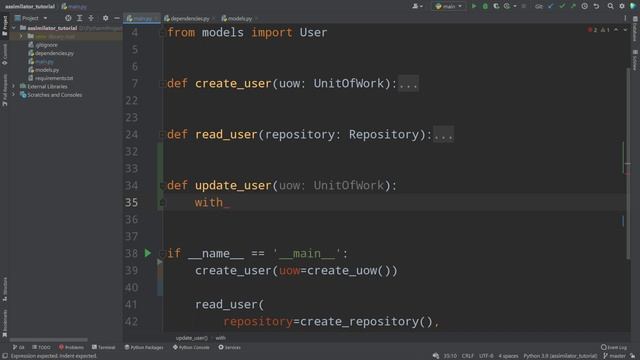Viewport: 640px width, 360px height.
Task: Open recent editor tabs menu (three dots)
Action: 625,18
